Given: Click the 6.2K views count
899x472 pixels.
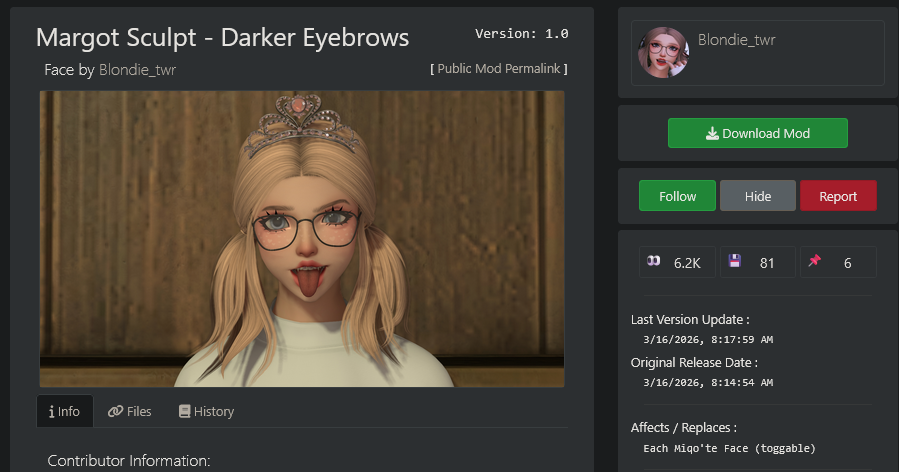Looking at the screenshot, I should click(x=687, y=263).
